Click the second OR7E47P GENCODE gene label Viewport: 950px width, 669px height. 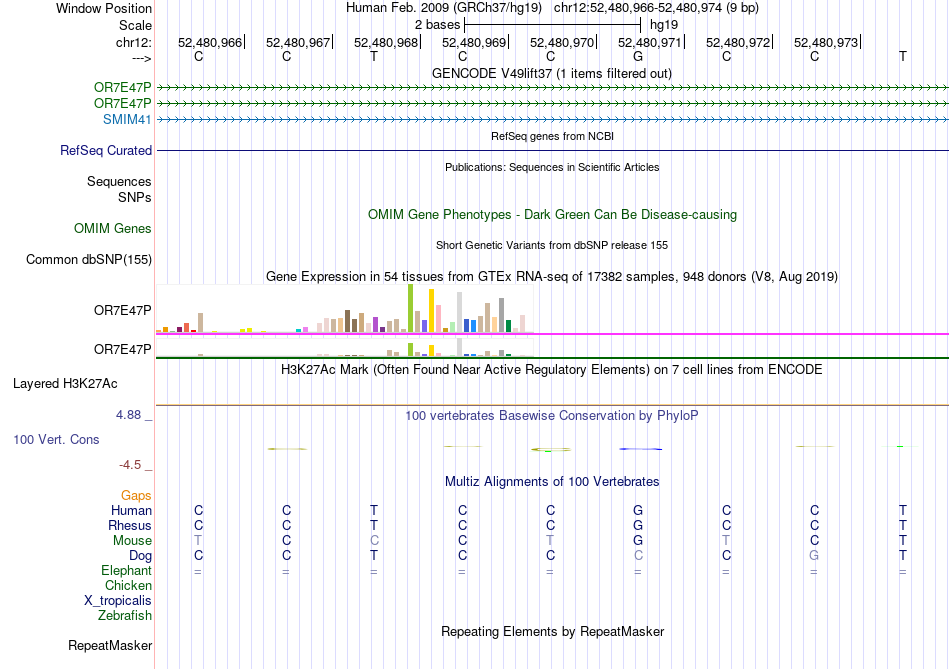click(x=122, y=104)
